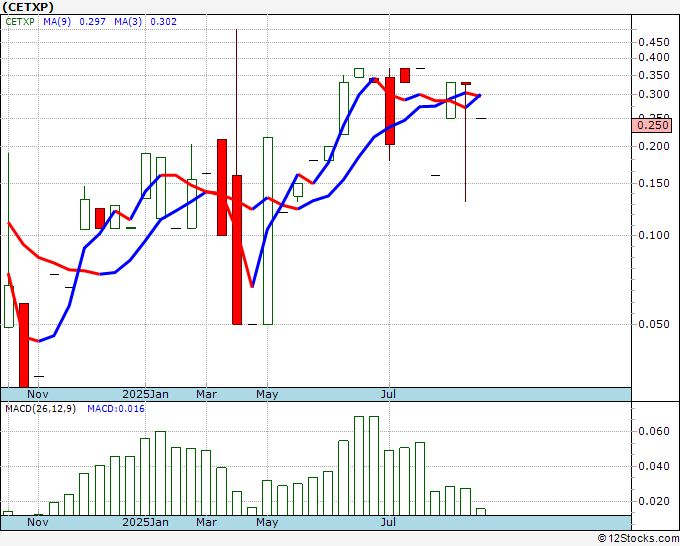Click the 0.200 price axis label
This screenshot has height=546, width=680.
click(654, 146)
